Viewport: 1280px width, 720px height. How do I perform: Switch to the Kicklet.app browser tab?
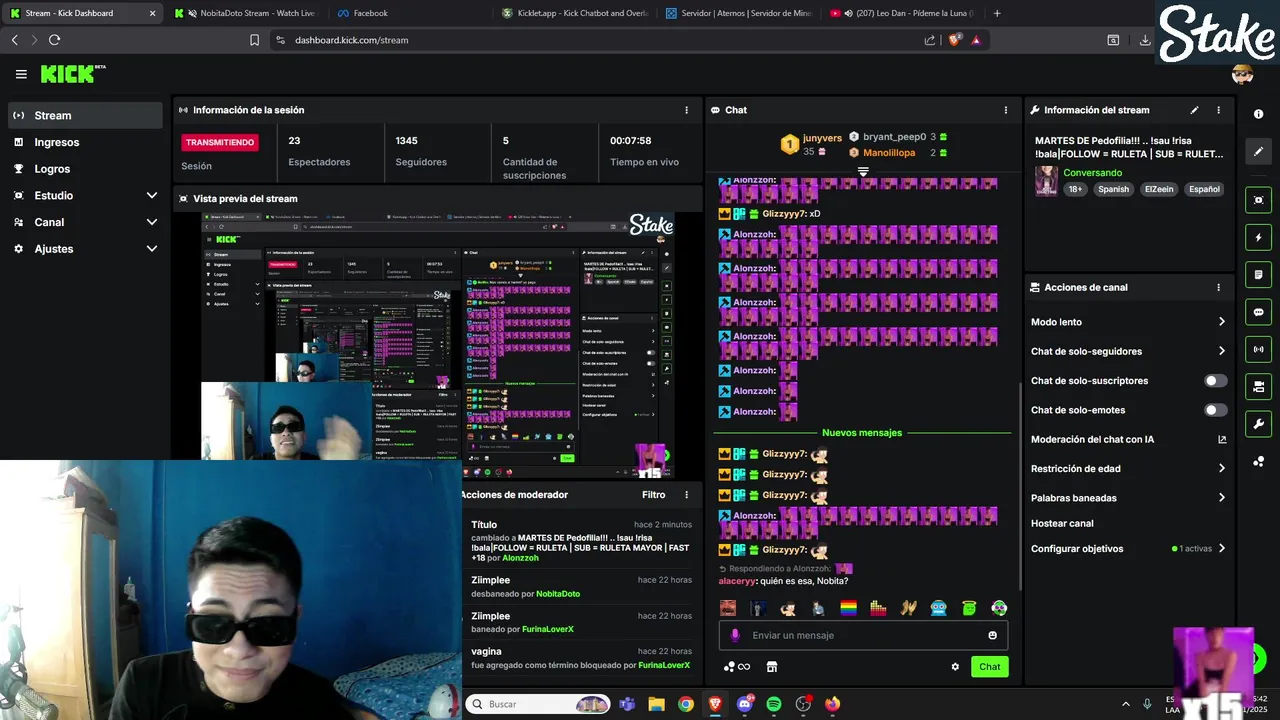(575, 13)
